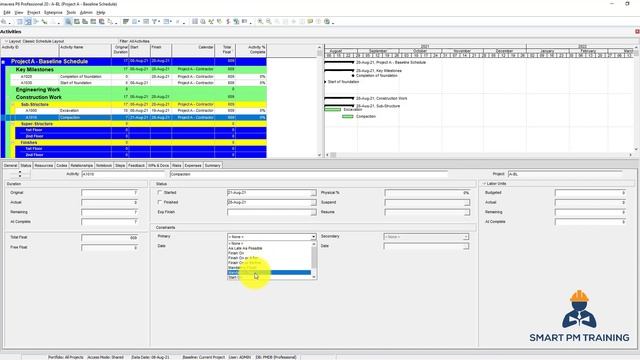The height and width of the screenshot is (360, 640).
Task: Open the Finished date picker button
Action: tap(313, 202)
